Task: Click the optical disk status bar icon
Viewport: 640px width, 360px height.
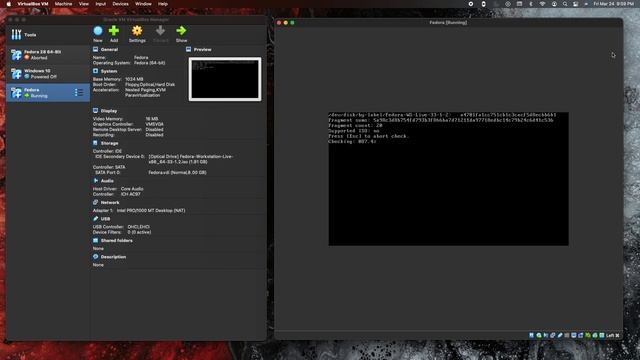Action: coord(539,335)
